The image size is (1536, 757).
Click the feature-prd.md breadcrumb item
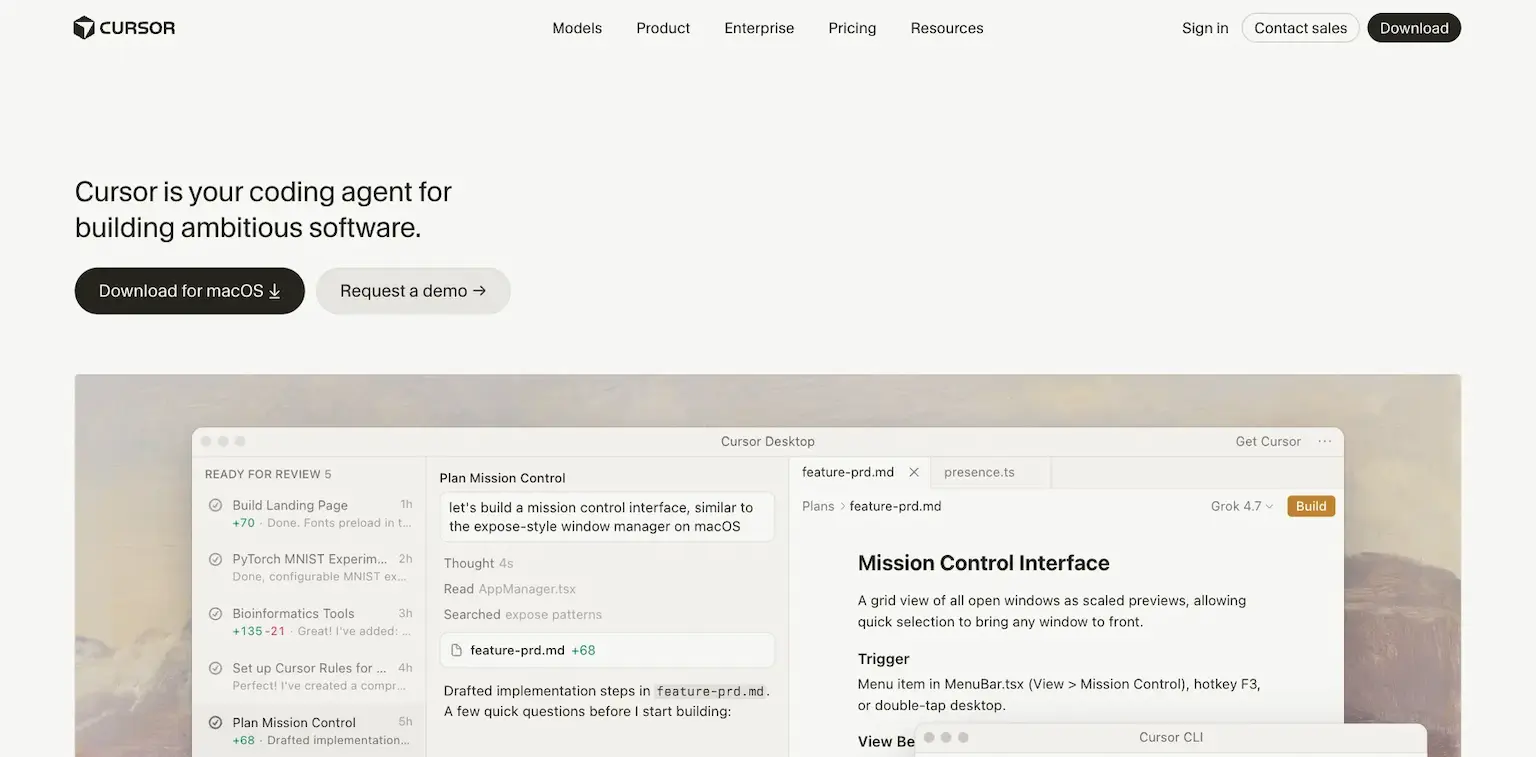tap(896, 506)
